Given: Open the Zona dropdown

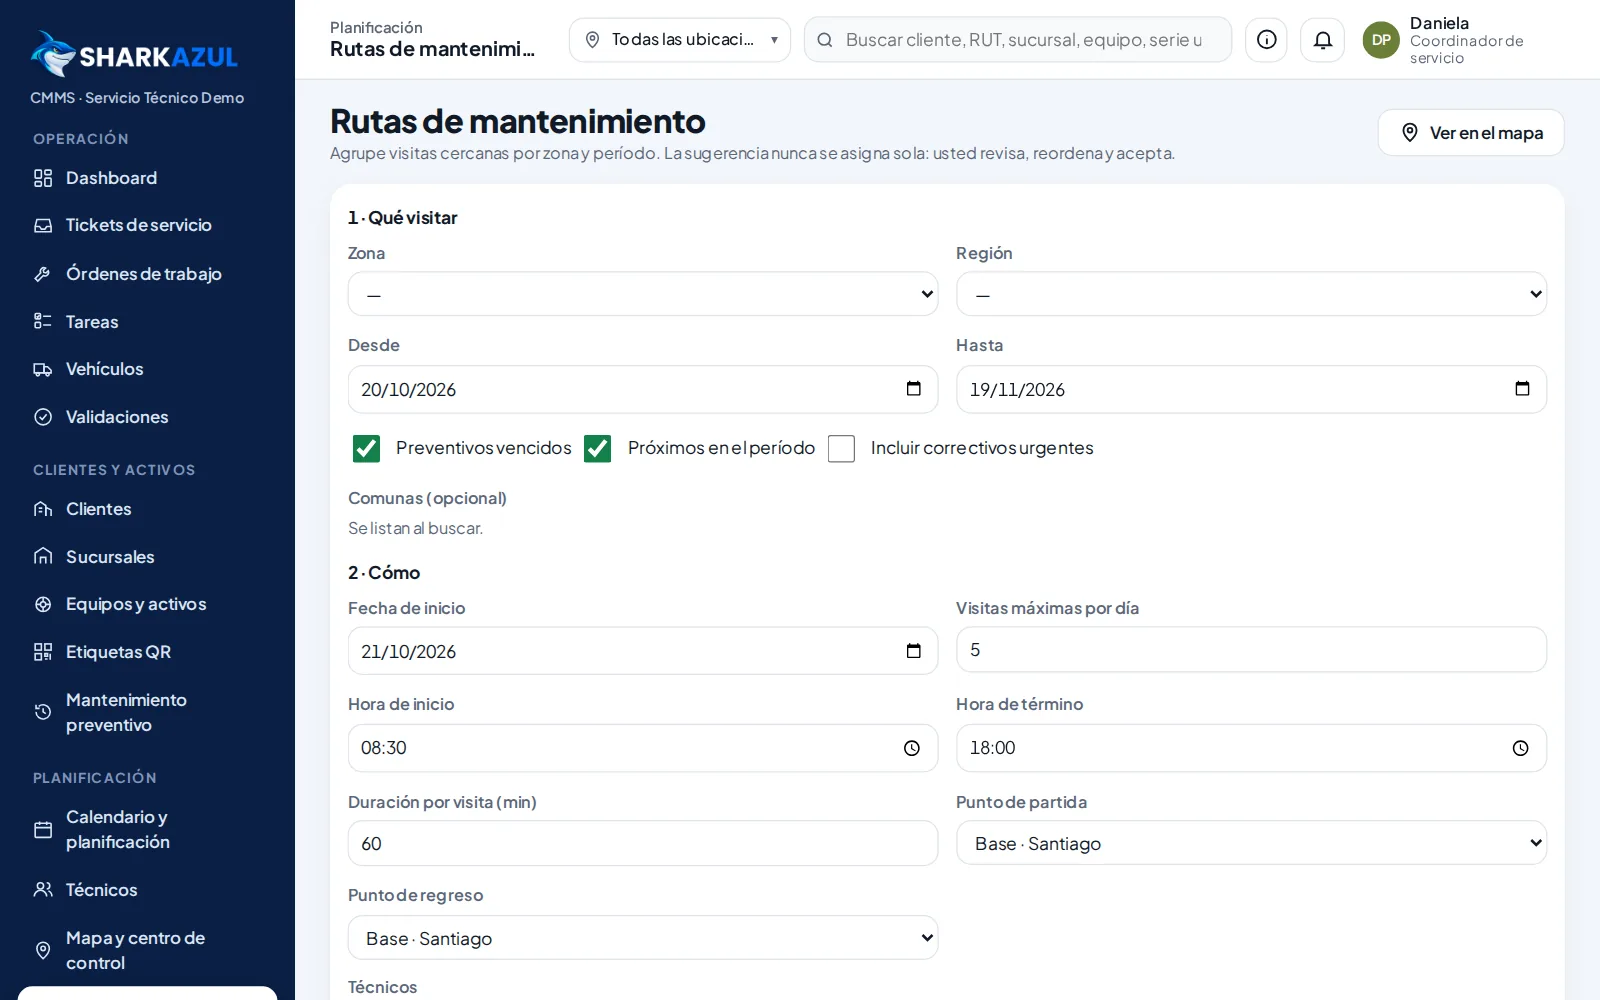Looking at the screenshot, I should [643, 294].
